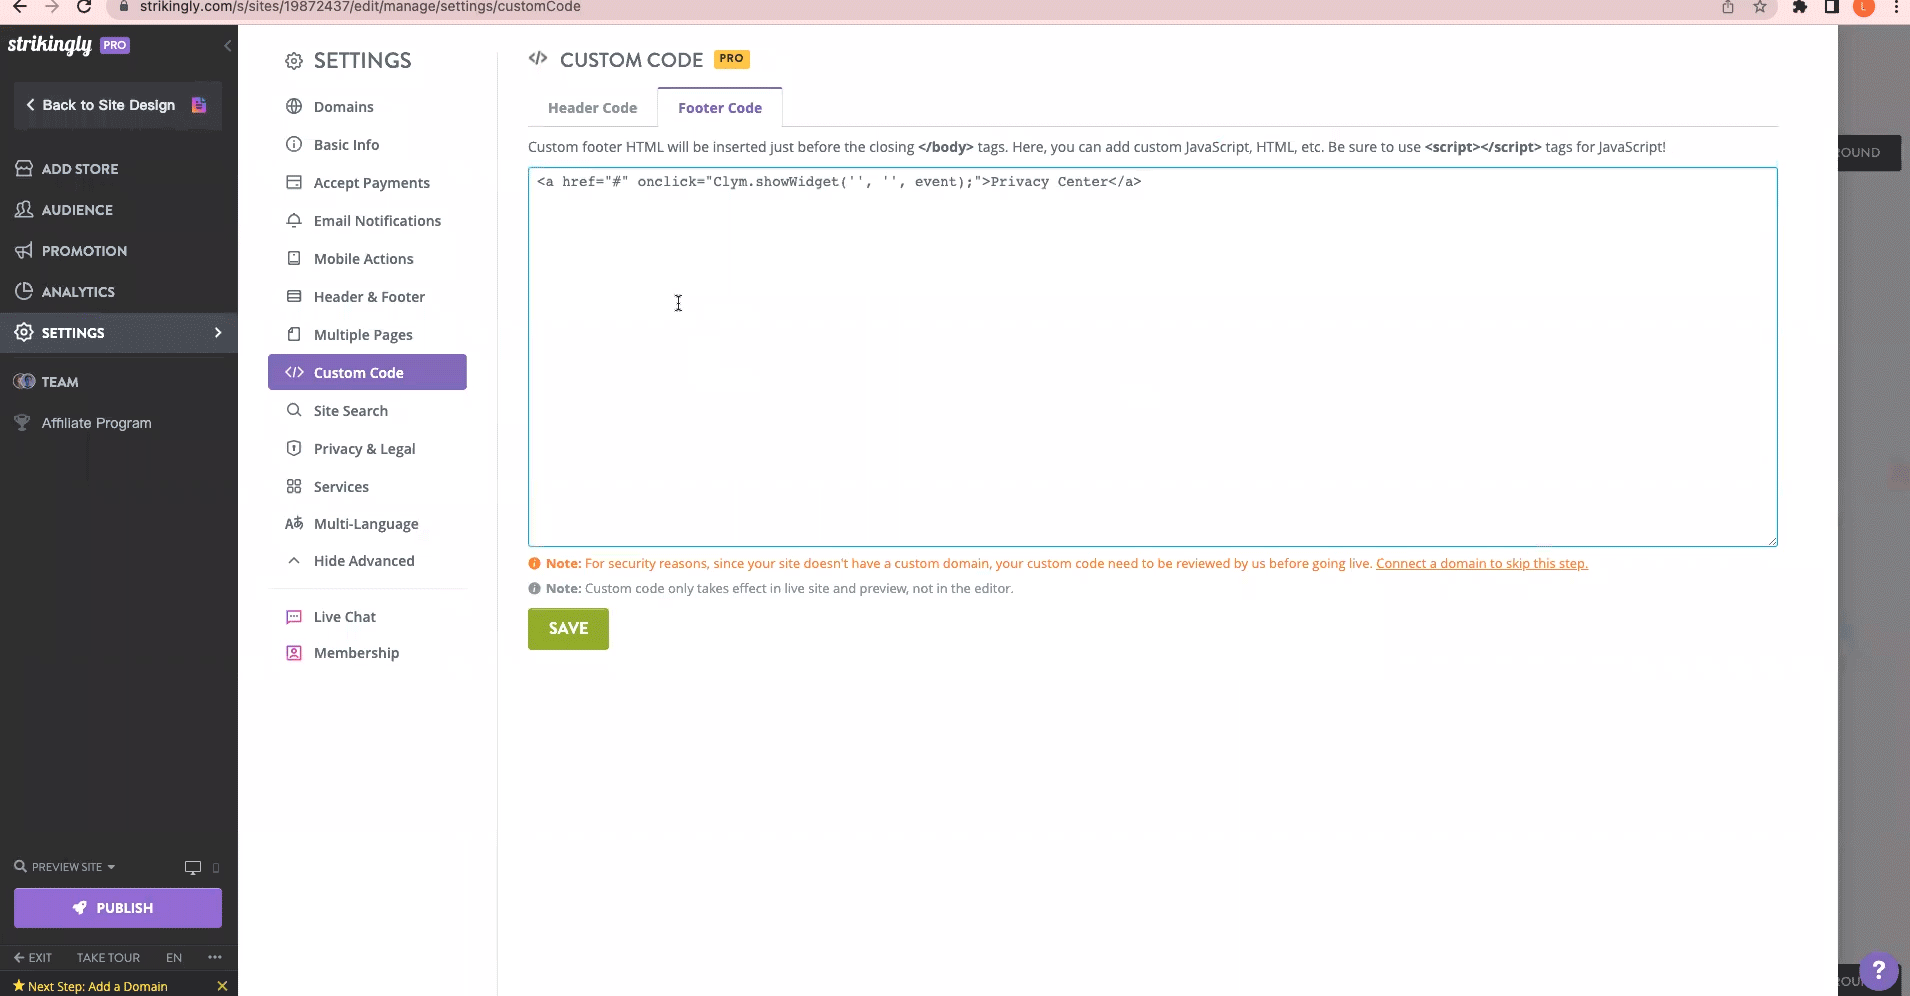Expand the SETTINGS sidebar chevron

pyautogui.click(x=218, y=333)
